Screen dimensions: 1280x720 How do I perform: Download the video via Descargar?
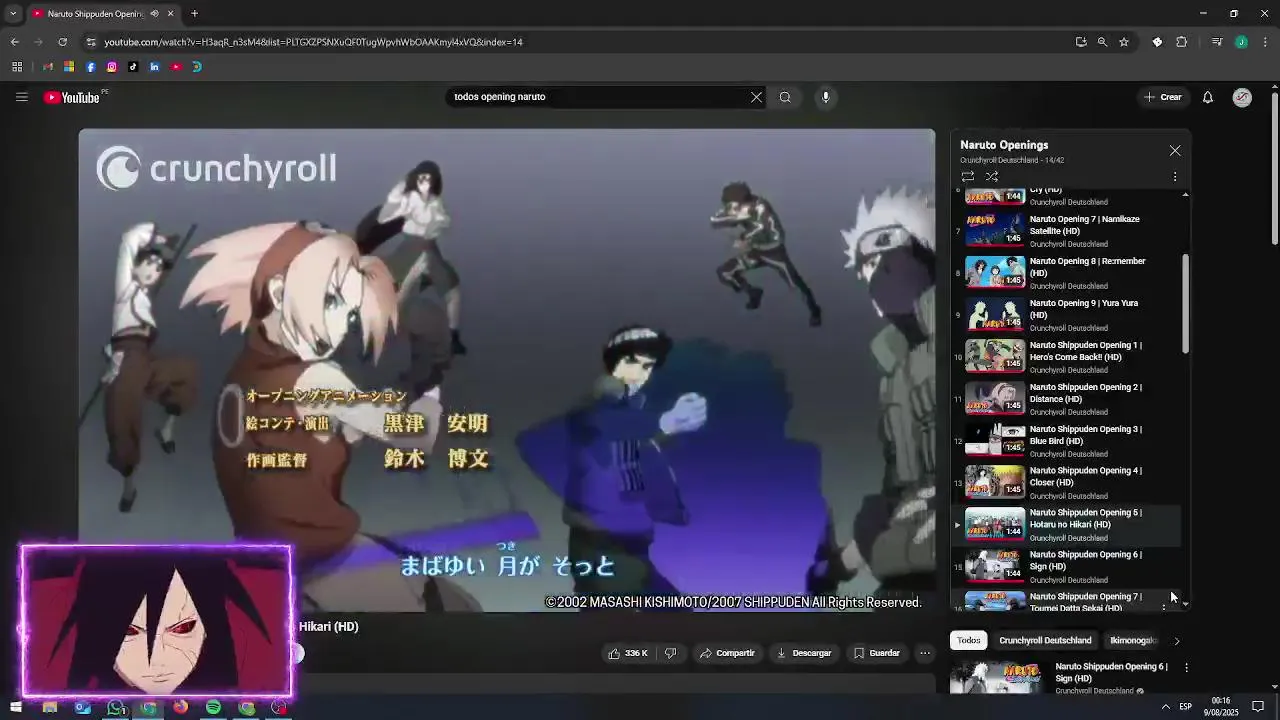point(804,653)
